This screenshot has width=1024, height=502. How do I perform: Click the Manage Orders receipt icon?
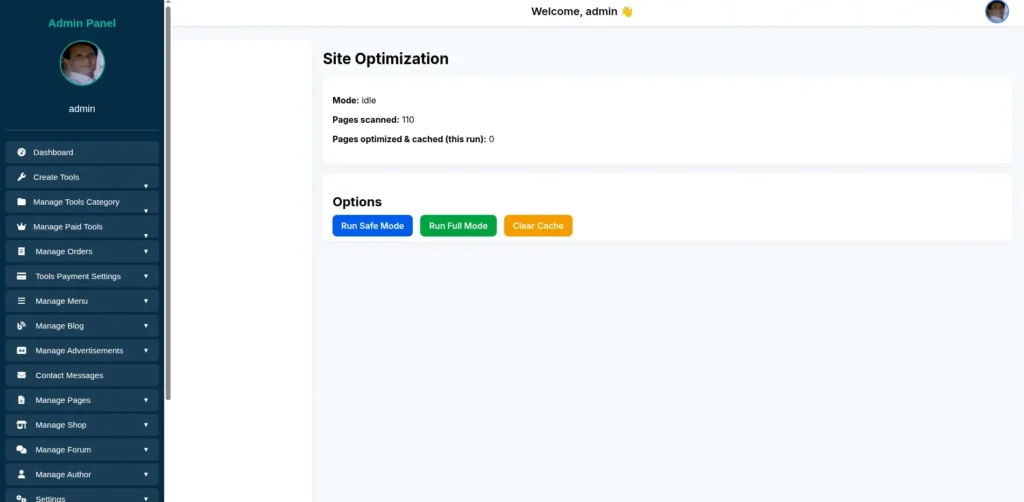22,251
